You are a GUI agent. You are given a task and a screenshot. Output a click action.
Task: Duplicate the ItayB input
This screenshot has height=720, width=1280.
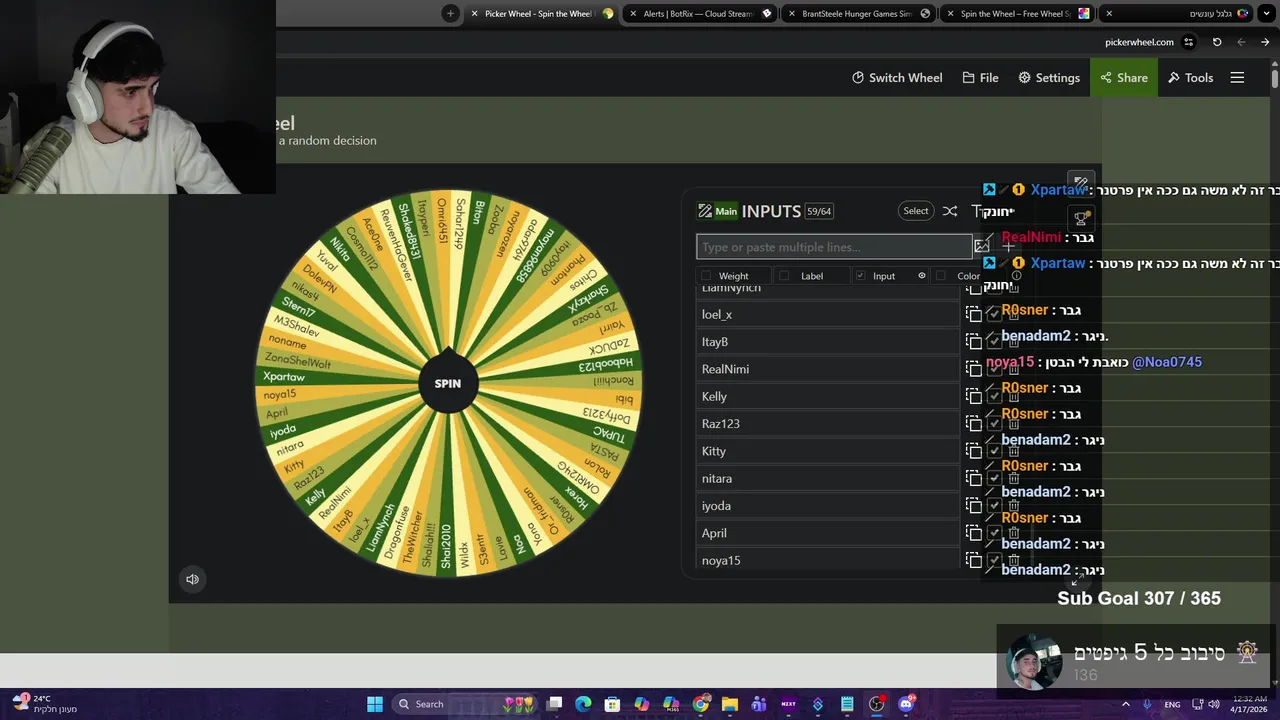click(x=974, y=342)
